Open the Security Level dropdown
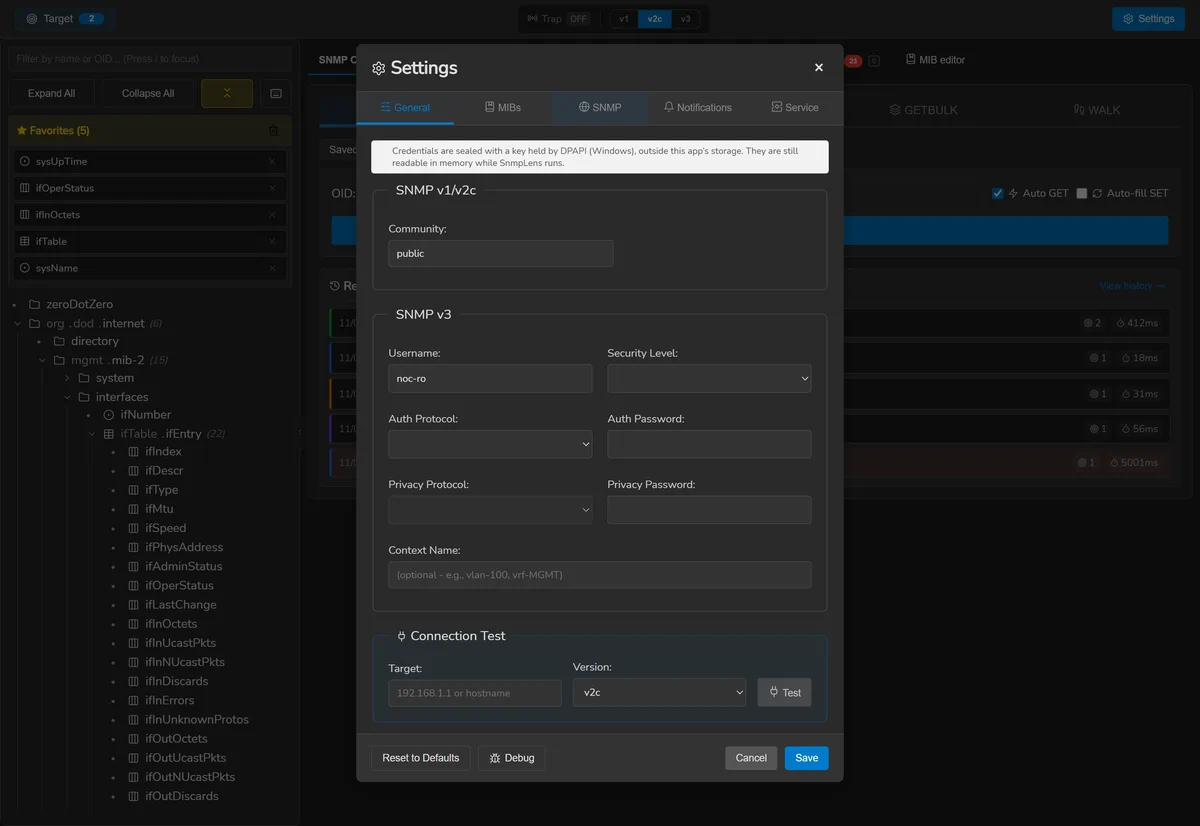1200x826 pixels. click(x=709, y=379)
